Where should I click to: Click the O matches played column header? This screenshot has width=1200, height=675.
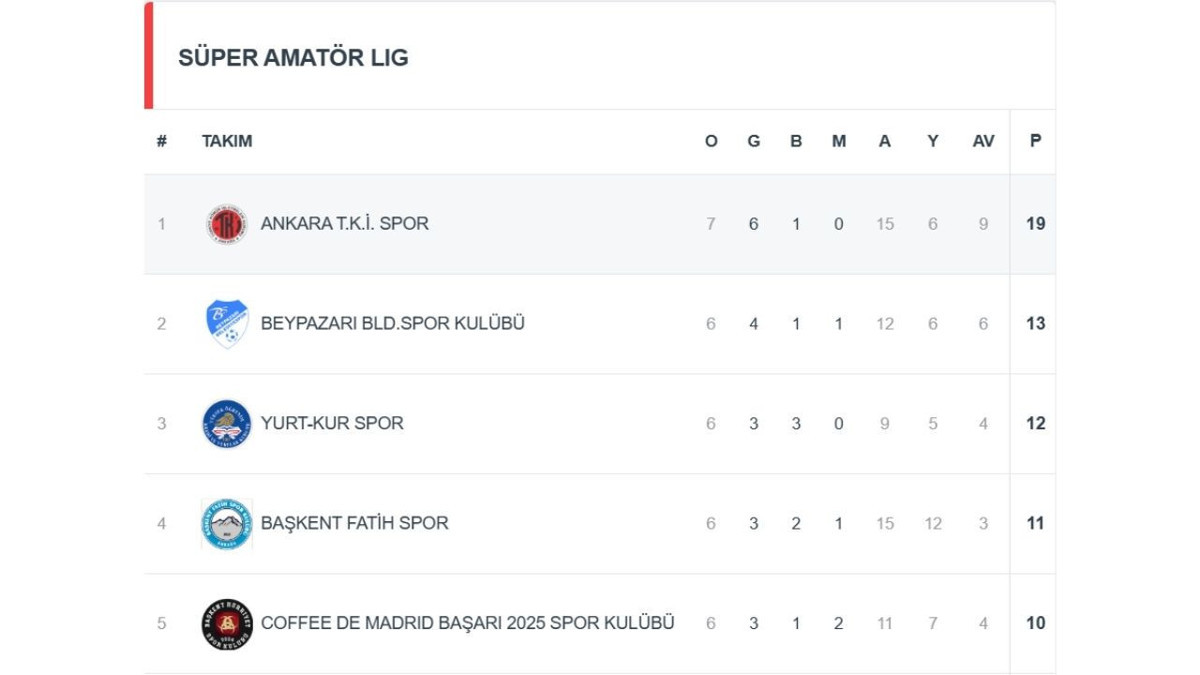coord(711,142)
